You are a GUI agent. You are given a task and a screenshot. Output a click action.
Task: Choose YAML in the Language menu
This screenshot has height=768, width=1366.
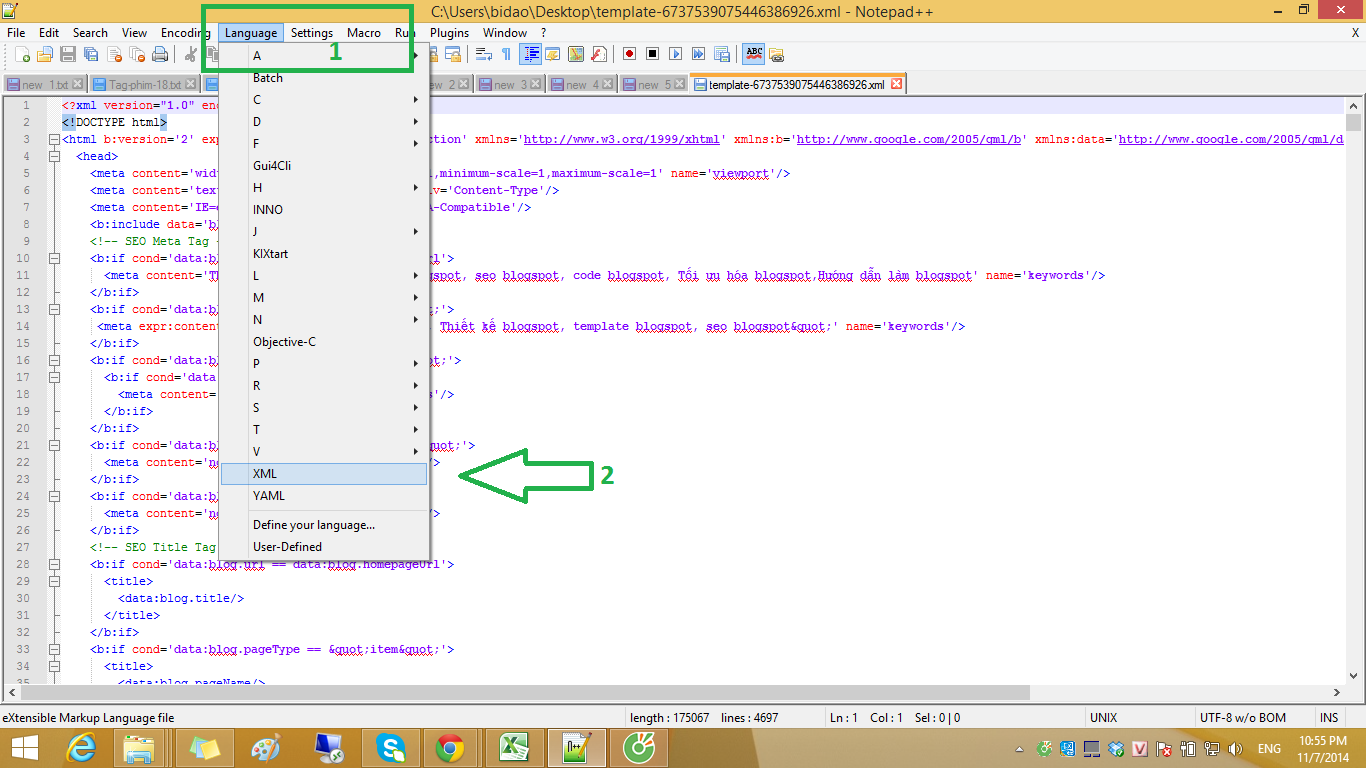pos(324,495)
